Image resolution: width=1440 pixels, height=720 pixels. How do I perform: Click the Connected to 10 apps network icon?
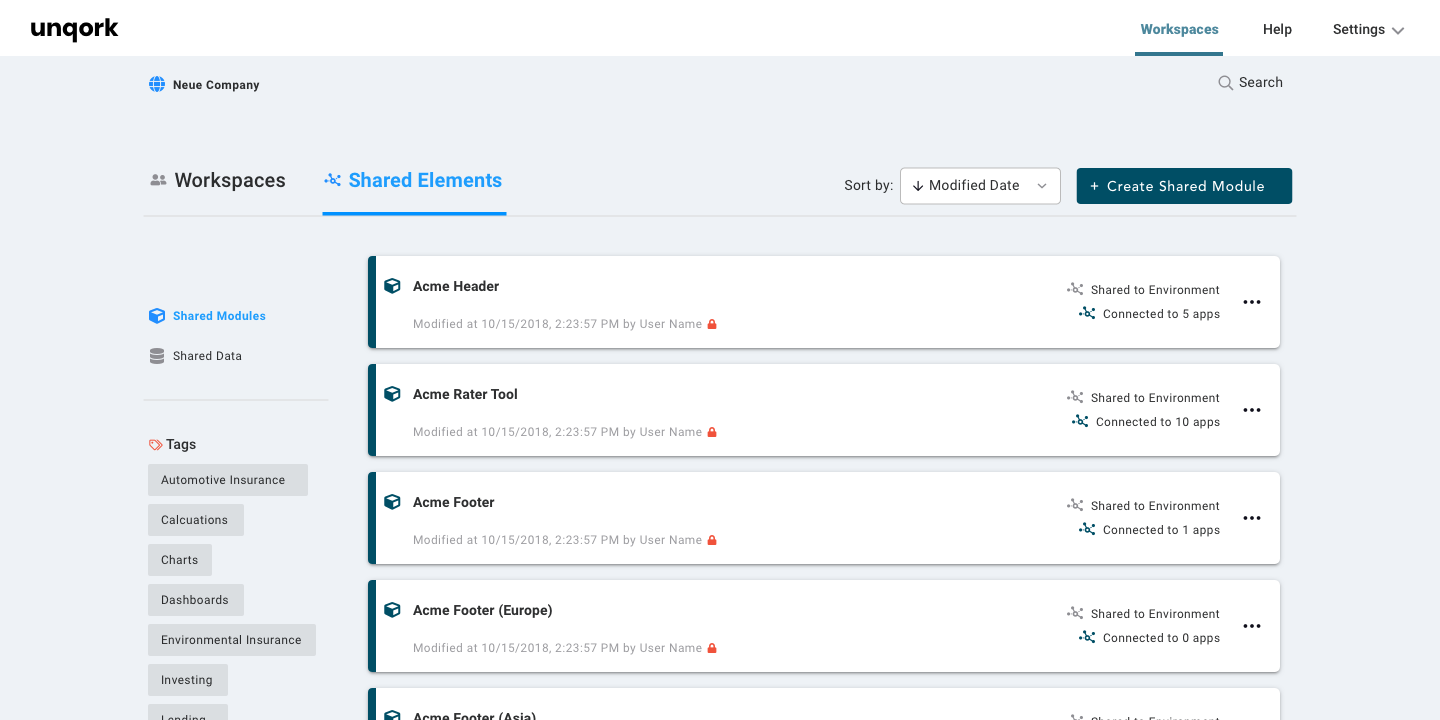tap(1079, 421)
